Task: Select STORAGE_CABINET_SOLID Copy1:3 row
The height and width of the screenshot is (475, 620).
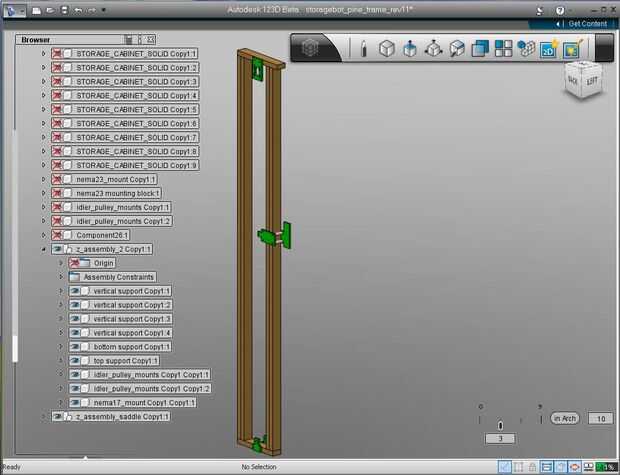Action: (x=125, y=81)
